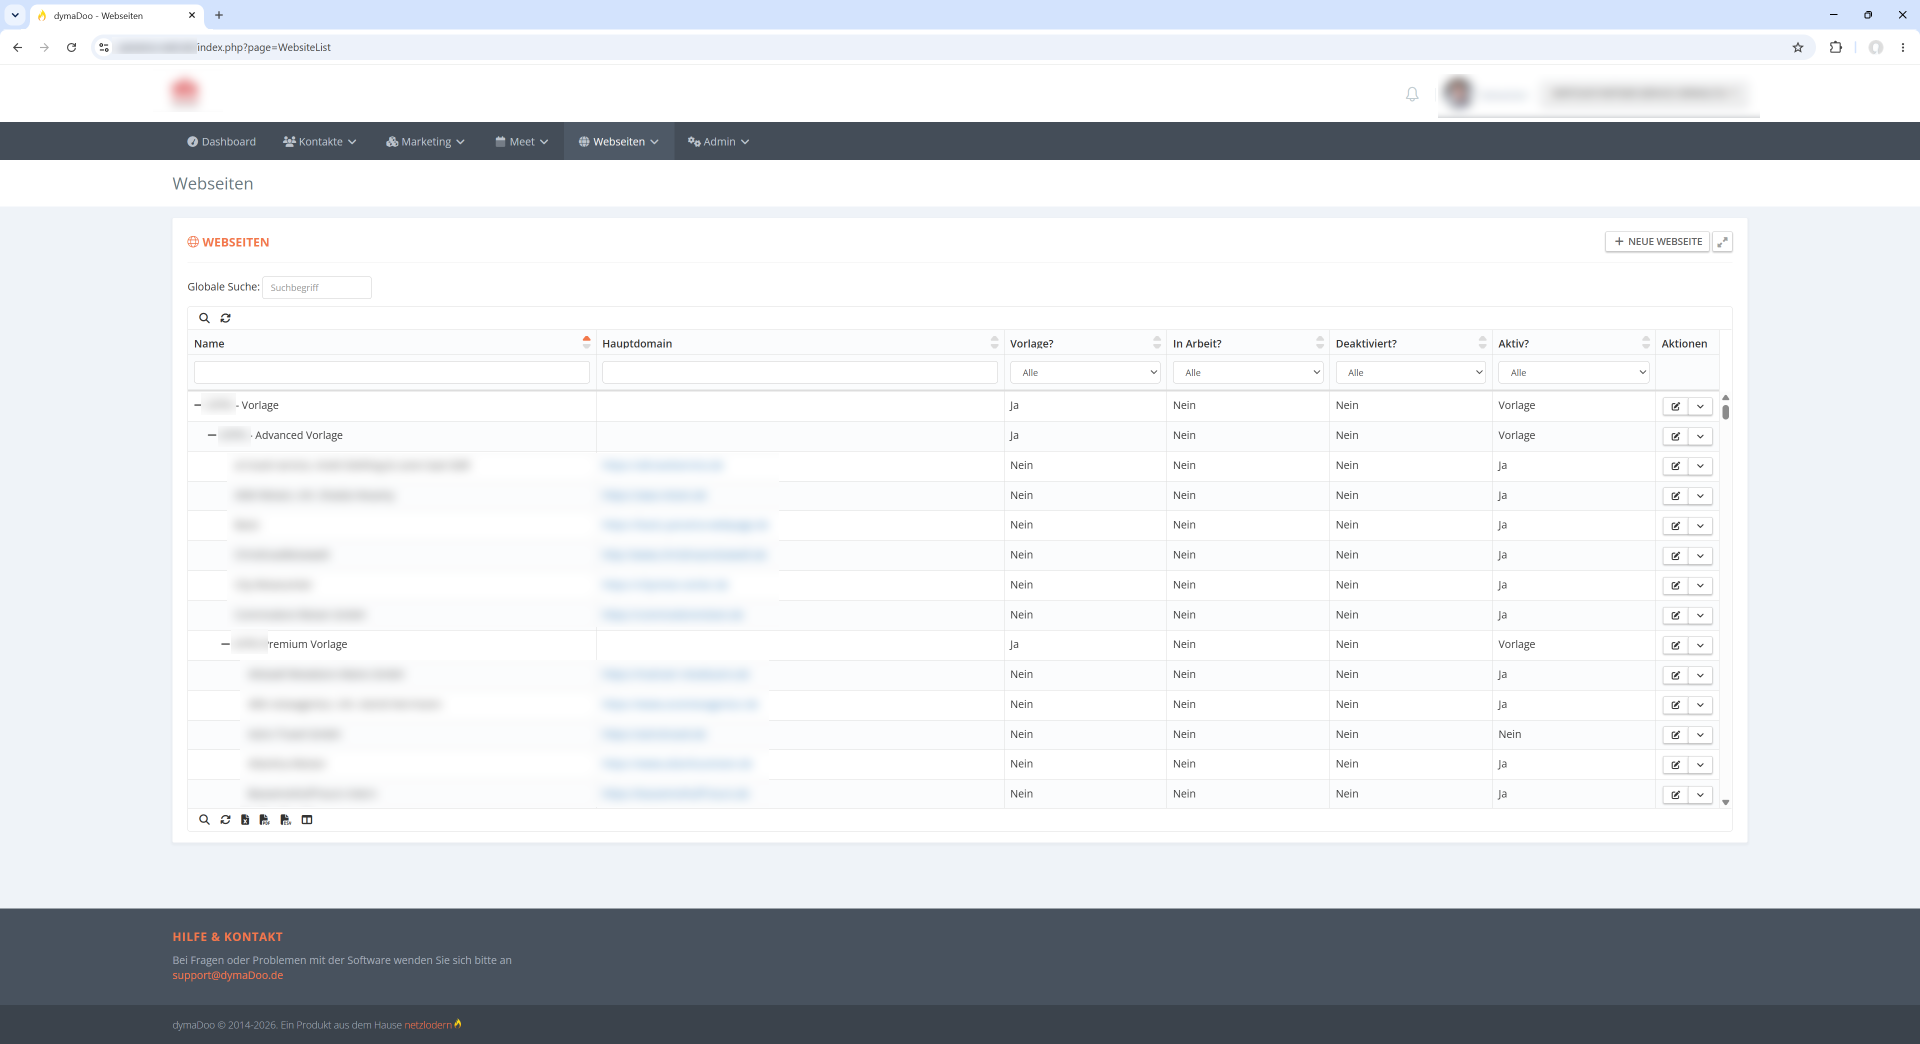Open the browser three-dot menu
Screen dimensions: 1920x1044
1903,47
